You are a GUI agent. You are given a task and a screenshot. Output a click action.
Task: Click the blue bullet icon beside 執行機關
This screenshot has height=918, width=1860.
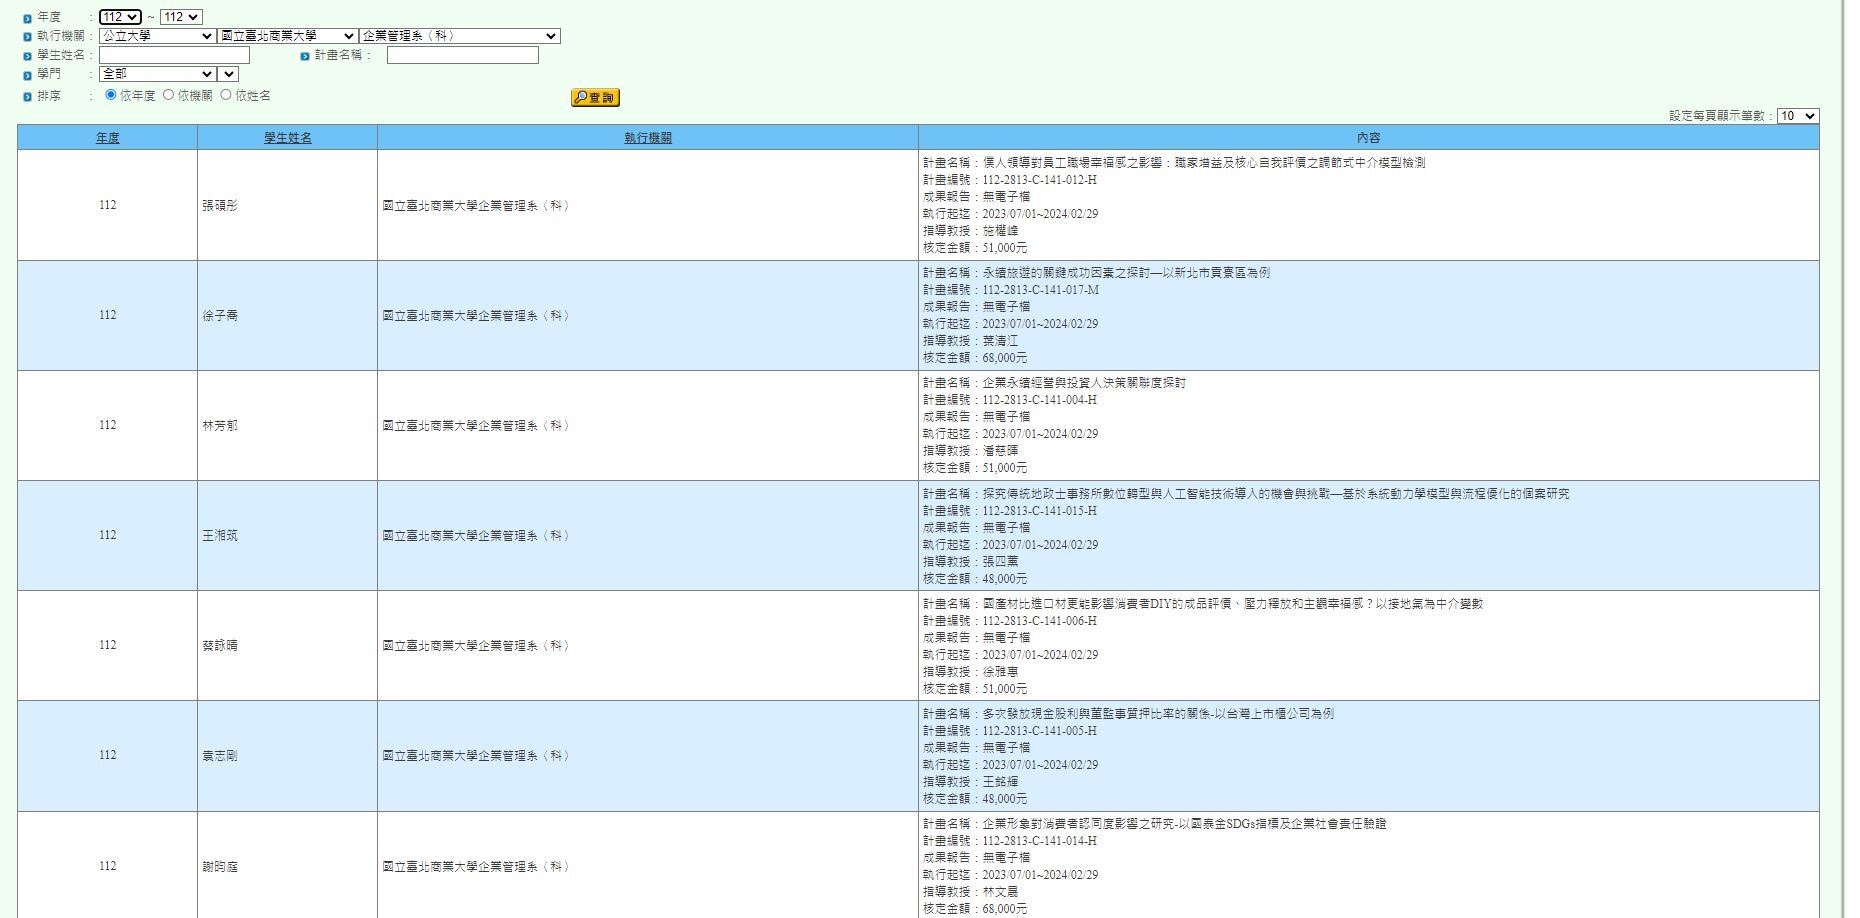click(28, 37)
